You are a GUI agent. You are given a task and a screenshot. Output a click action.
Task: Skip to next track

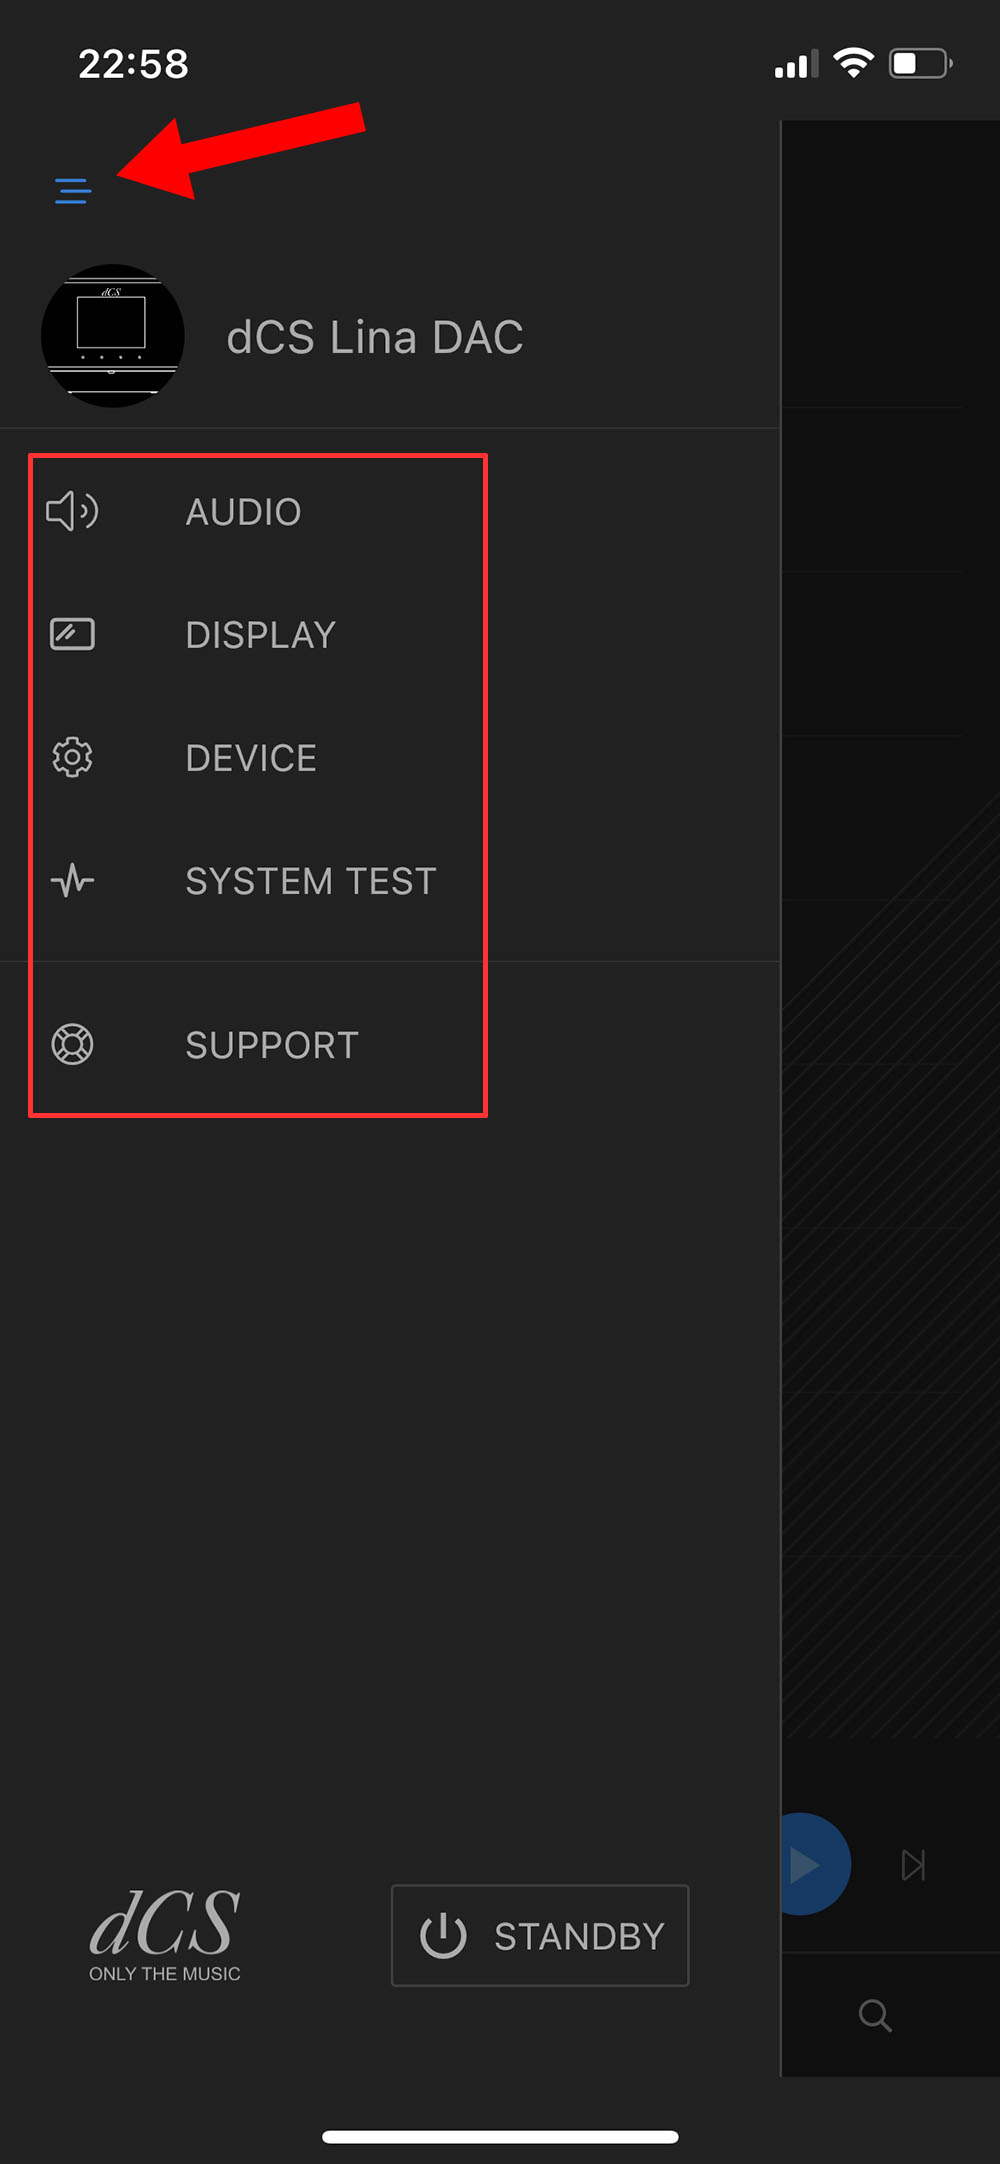pyautogui.click(x=913, y=1865)
